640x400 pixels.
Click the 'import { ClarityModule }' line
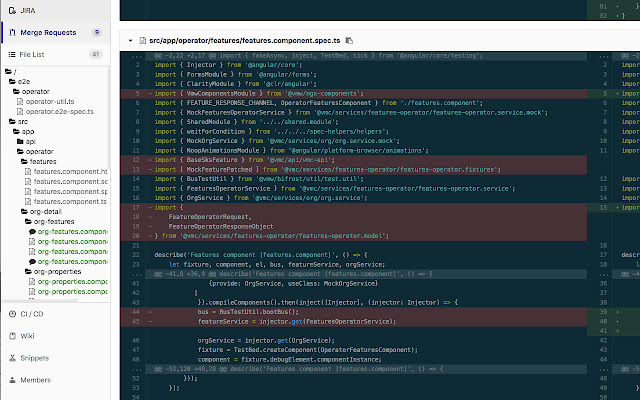click(x=236, y=84)
